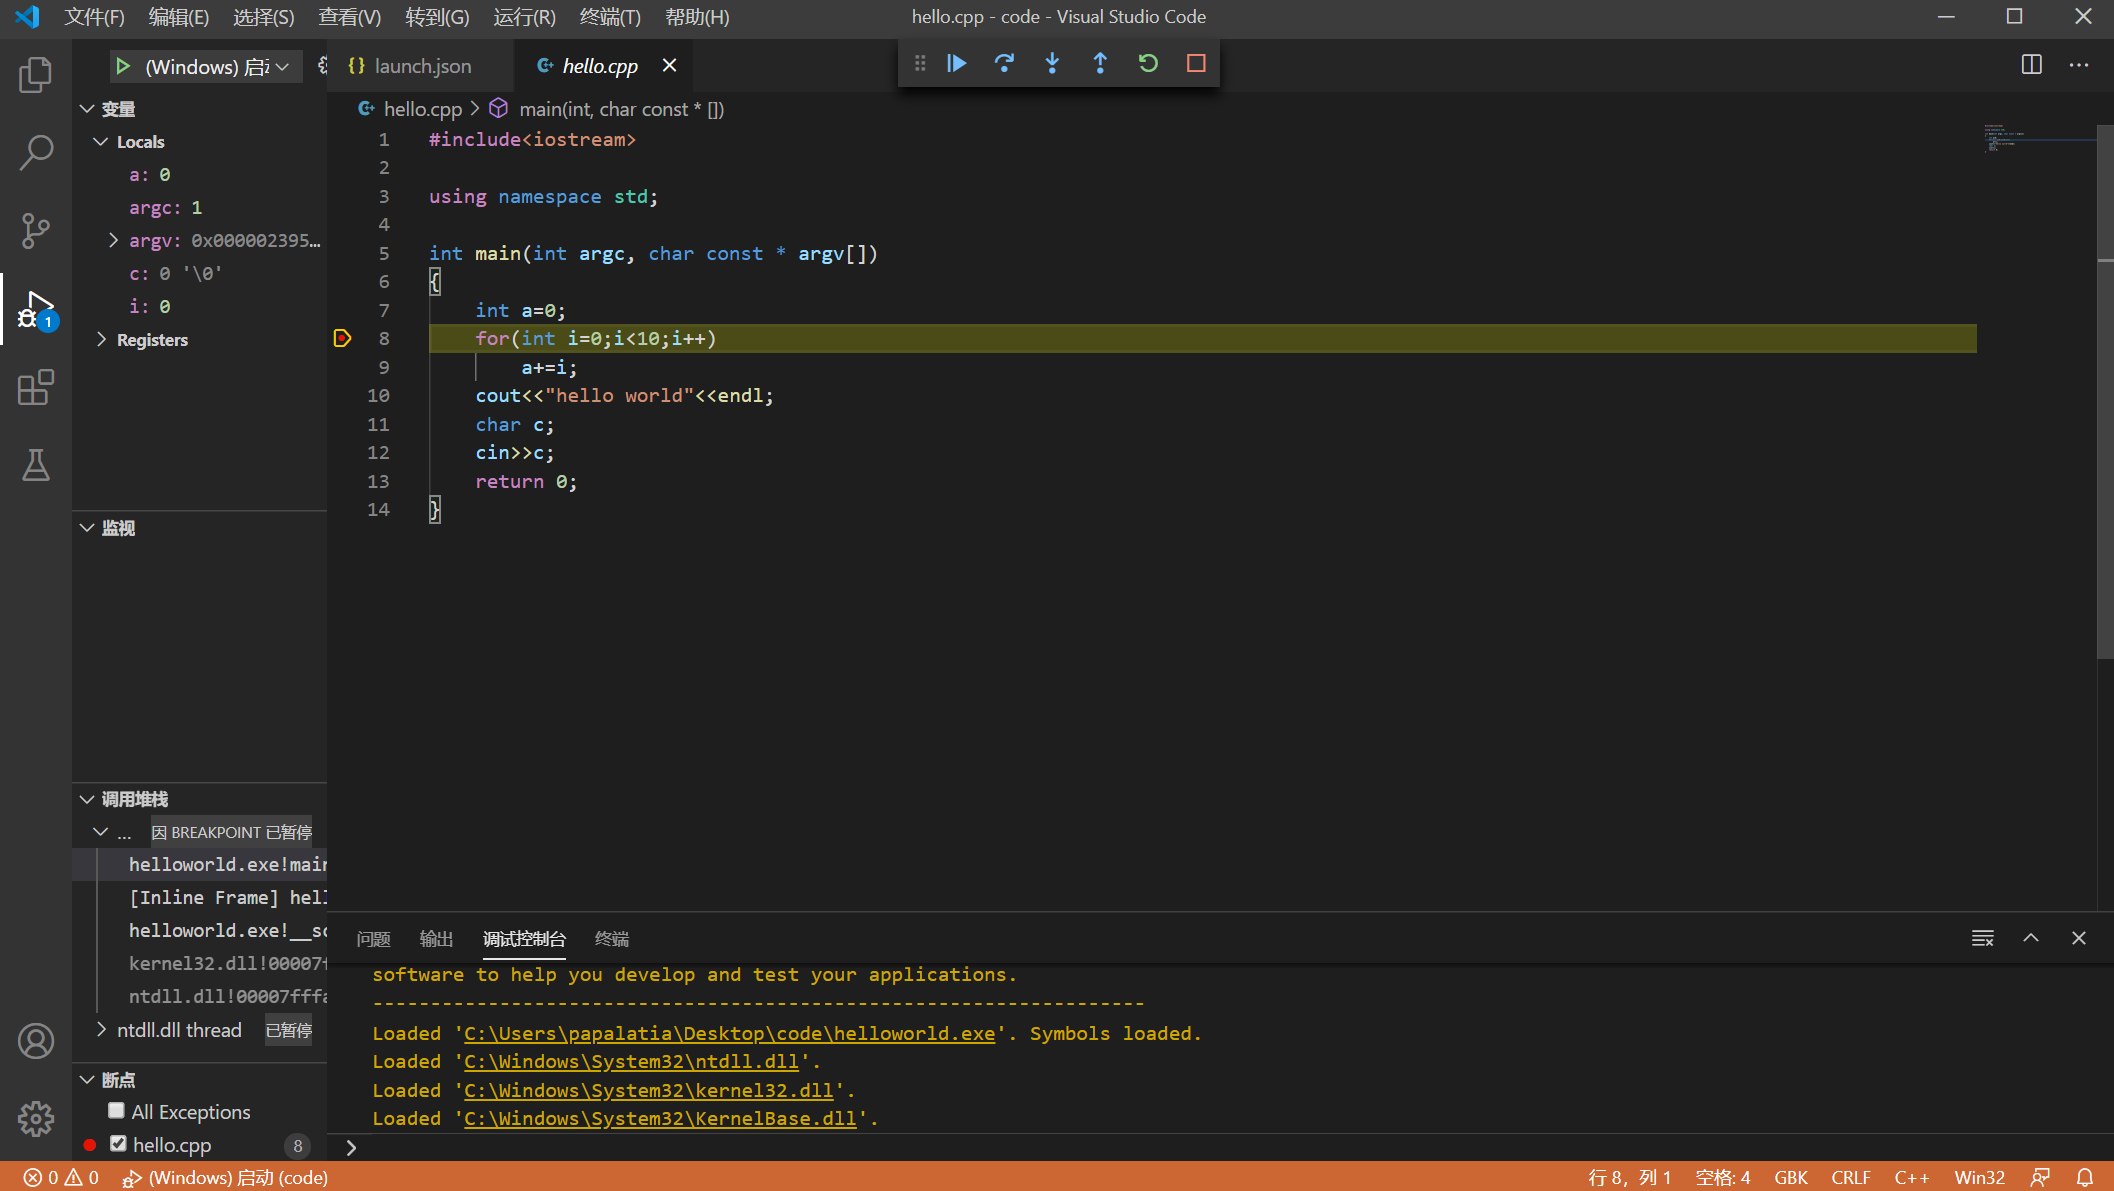
Task: Switch to the launch.json tab
Action: pyautogui.click(x=421, y=66)
